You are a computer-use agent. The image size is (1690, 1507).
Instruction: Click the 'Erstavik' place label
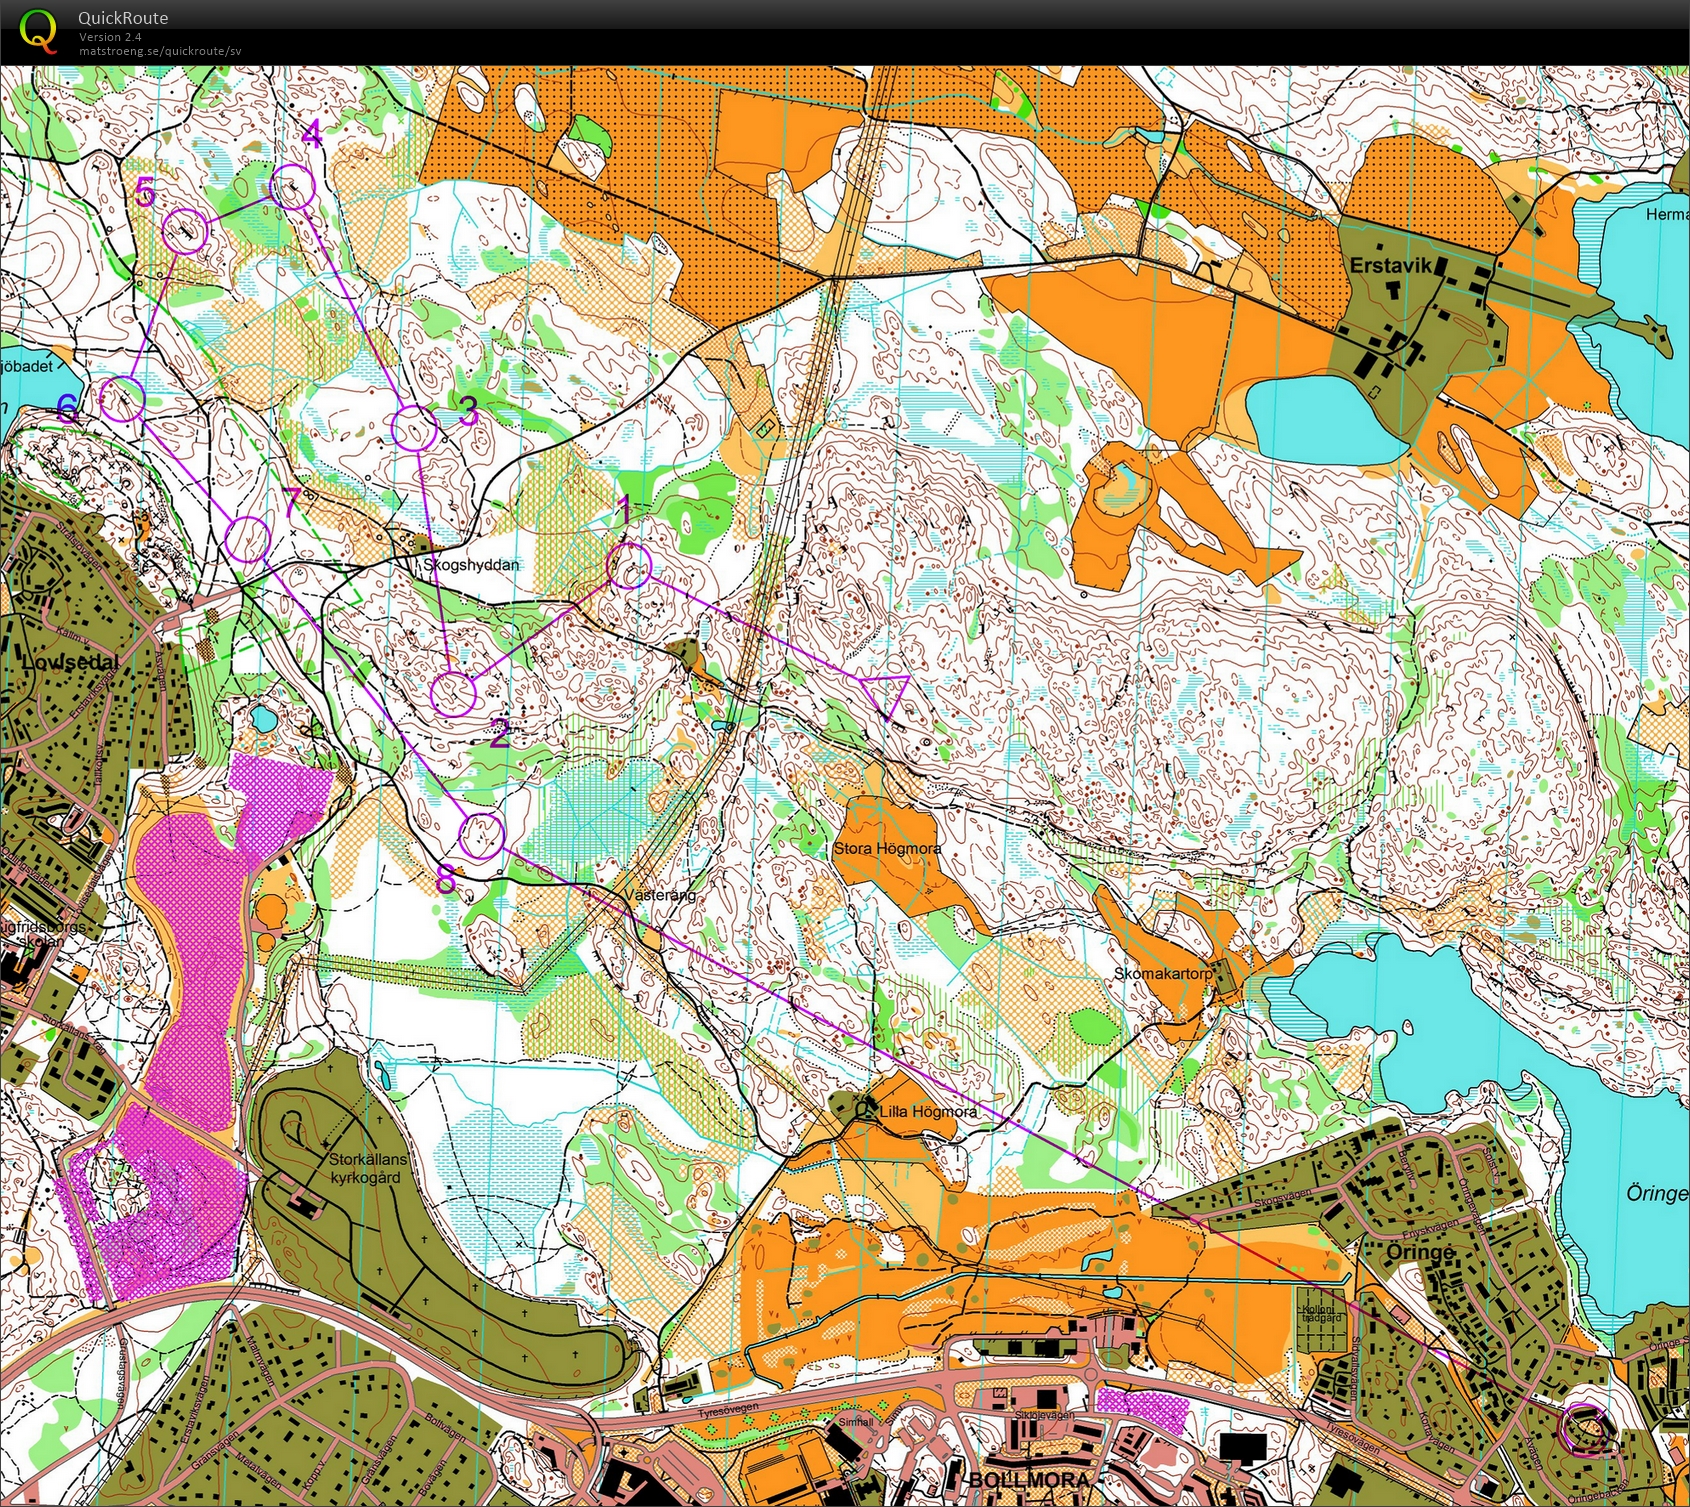(1391, 266)
